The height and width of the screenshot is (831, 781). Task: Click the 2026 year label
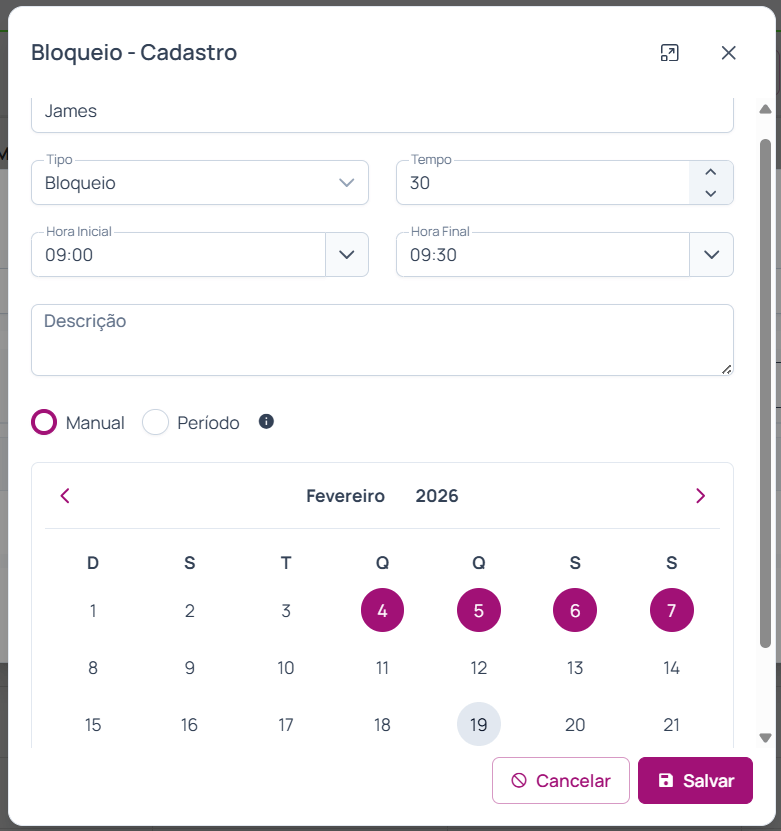(437, 496)
